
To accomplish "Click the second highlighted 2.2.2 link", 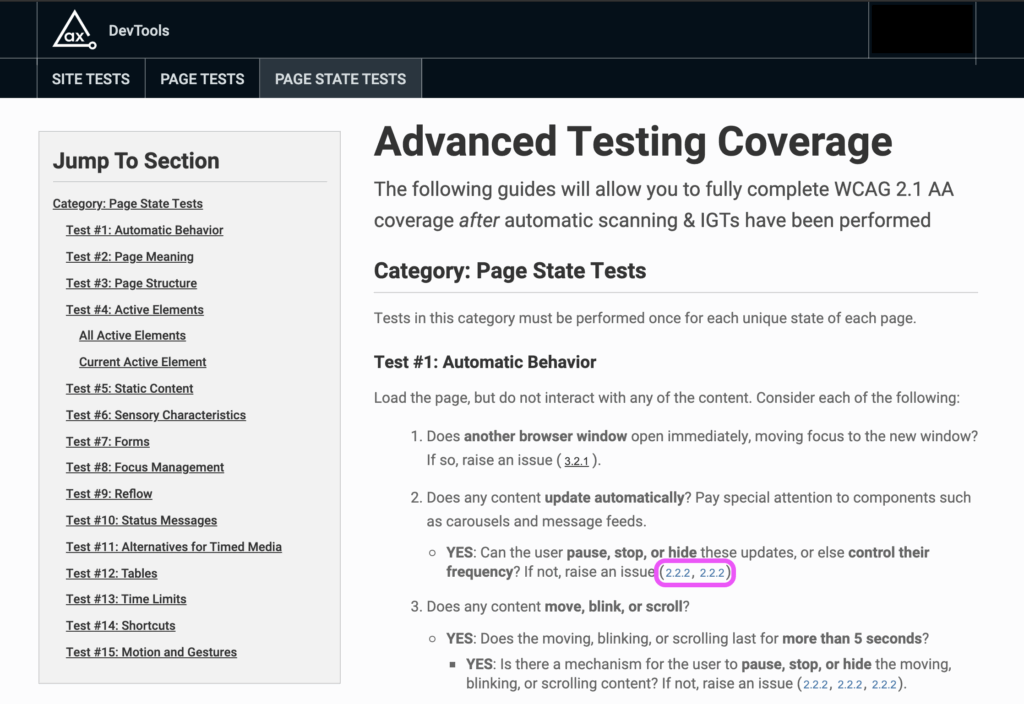I will pyautogui.click(x=712, y=572).
